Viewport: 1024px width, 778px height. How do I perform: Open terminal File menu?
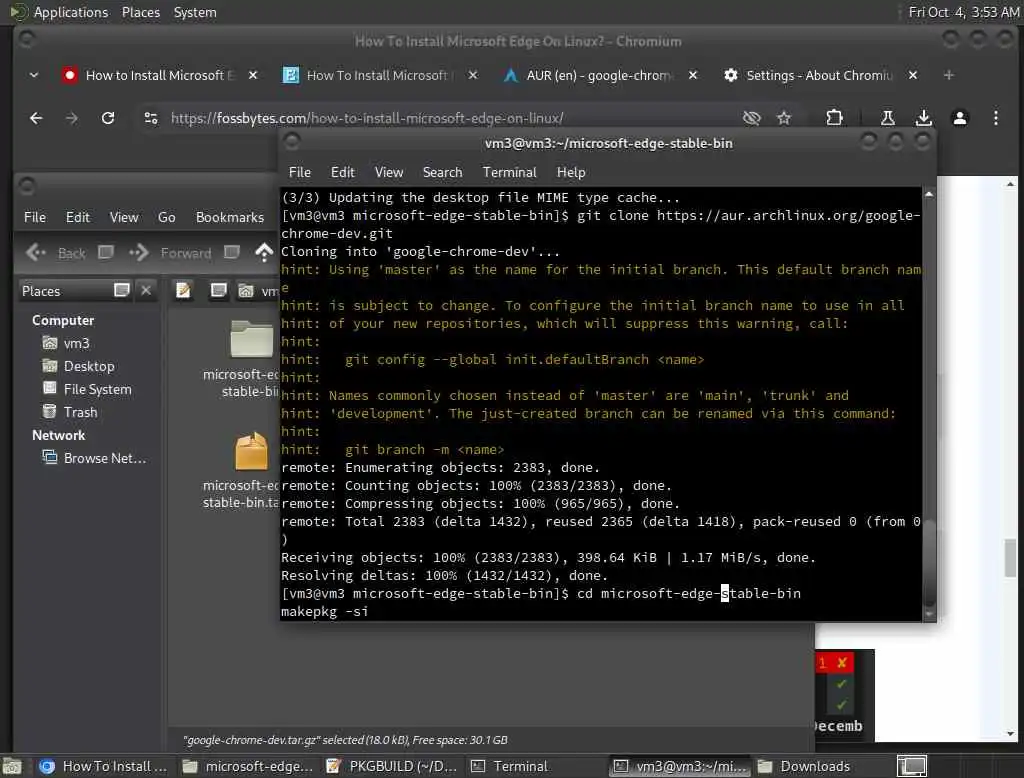point(300,172)
